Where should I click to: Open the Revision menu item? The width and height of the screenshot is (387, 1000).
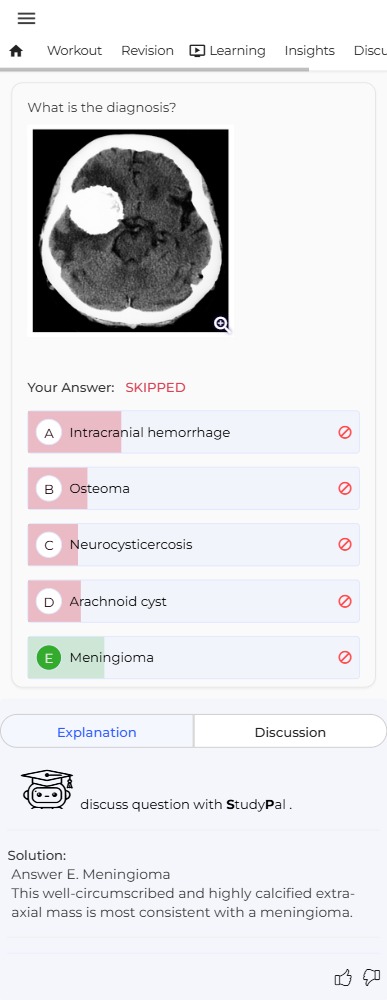coord(147,51)
